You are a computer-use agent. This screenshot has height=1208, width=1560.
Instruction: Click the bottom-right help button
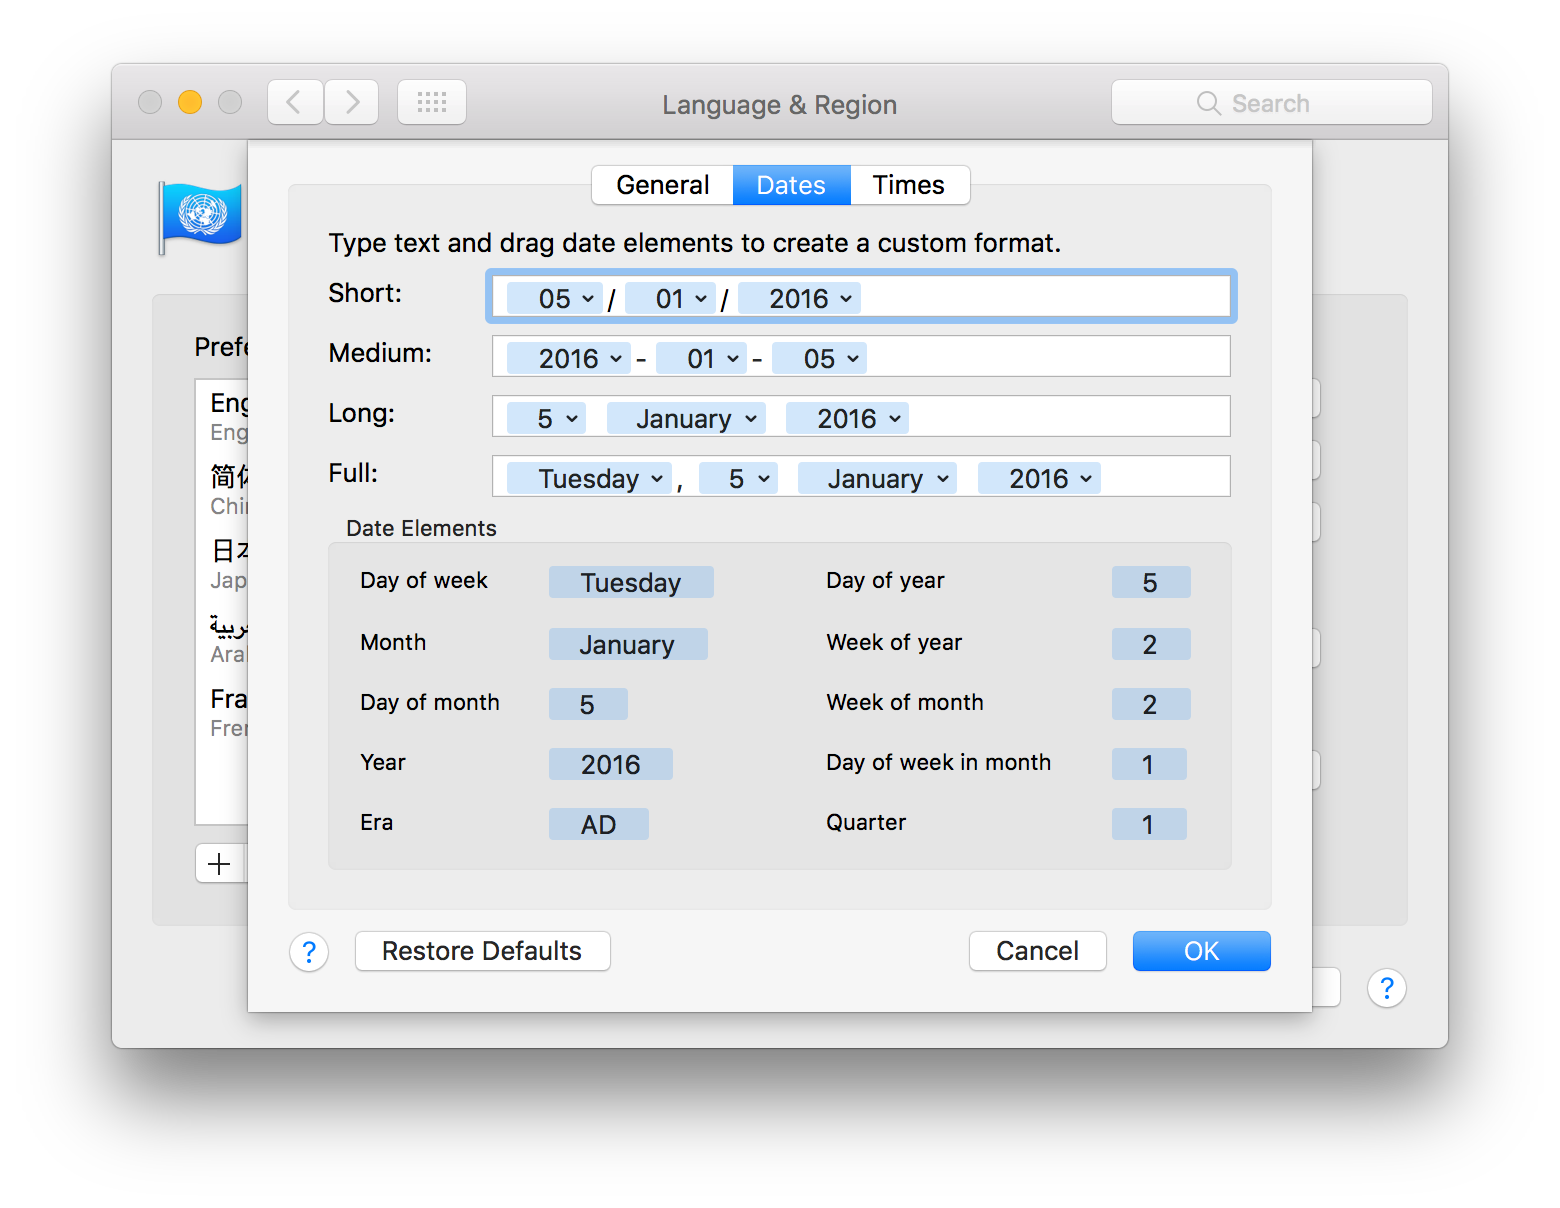1387,988
